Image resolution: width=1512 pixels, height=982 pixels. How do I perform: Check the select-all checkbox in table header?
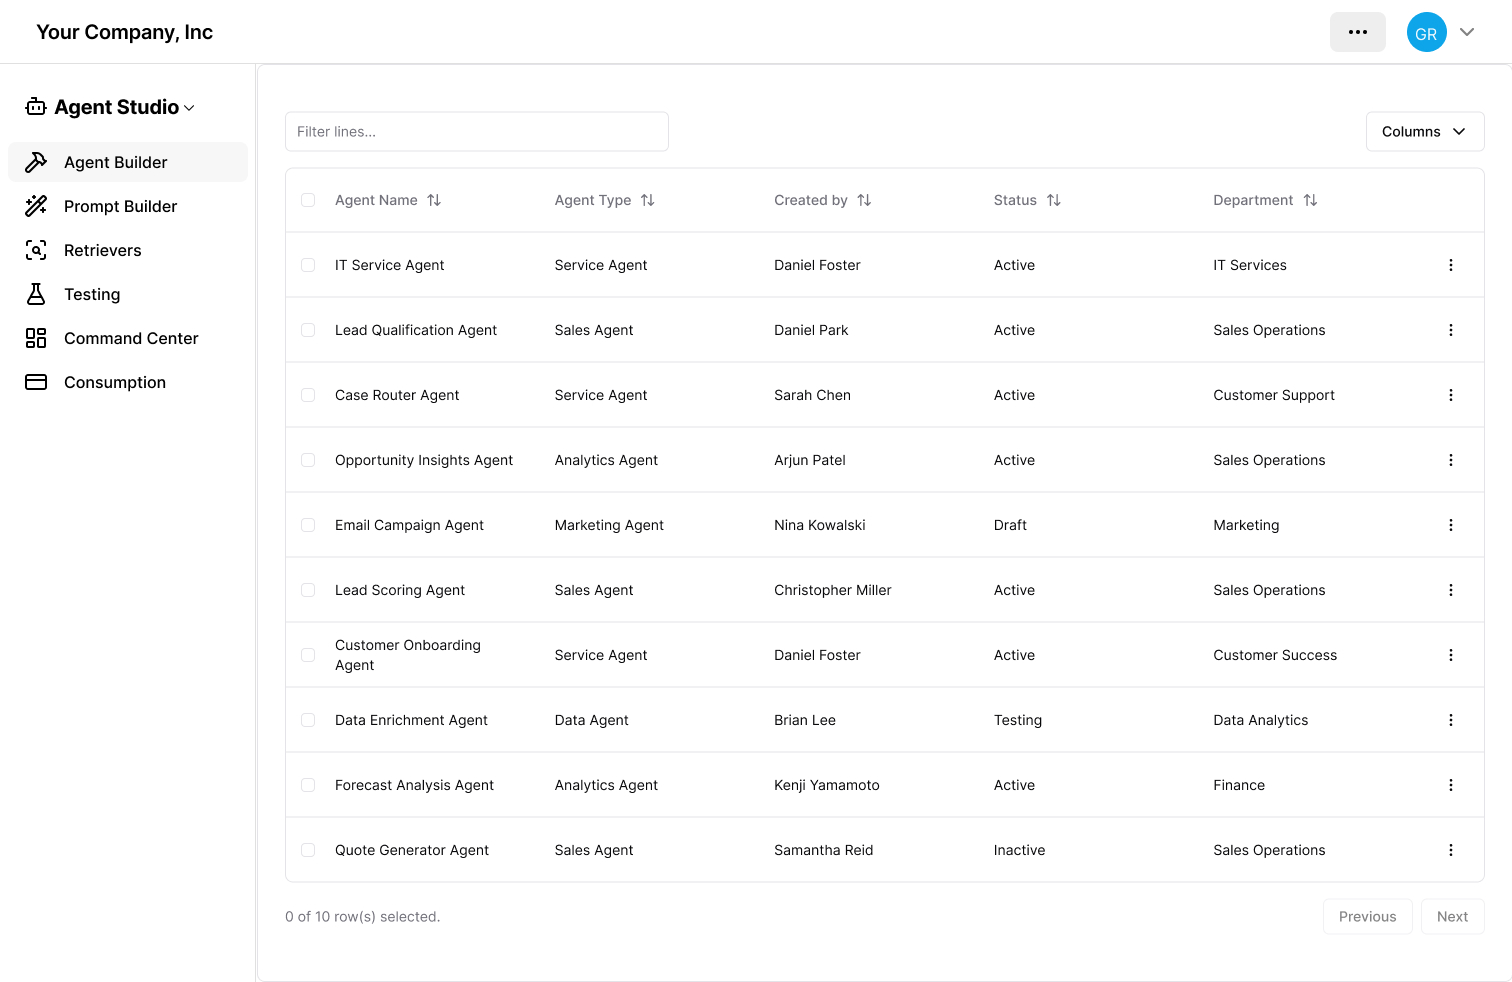point(308,200)
